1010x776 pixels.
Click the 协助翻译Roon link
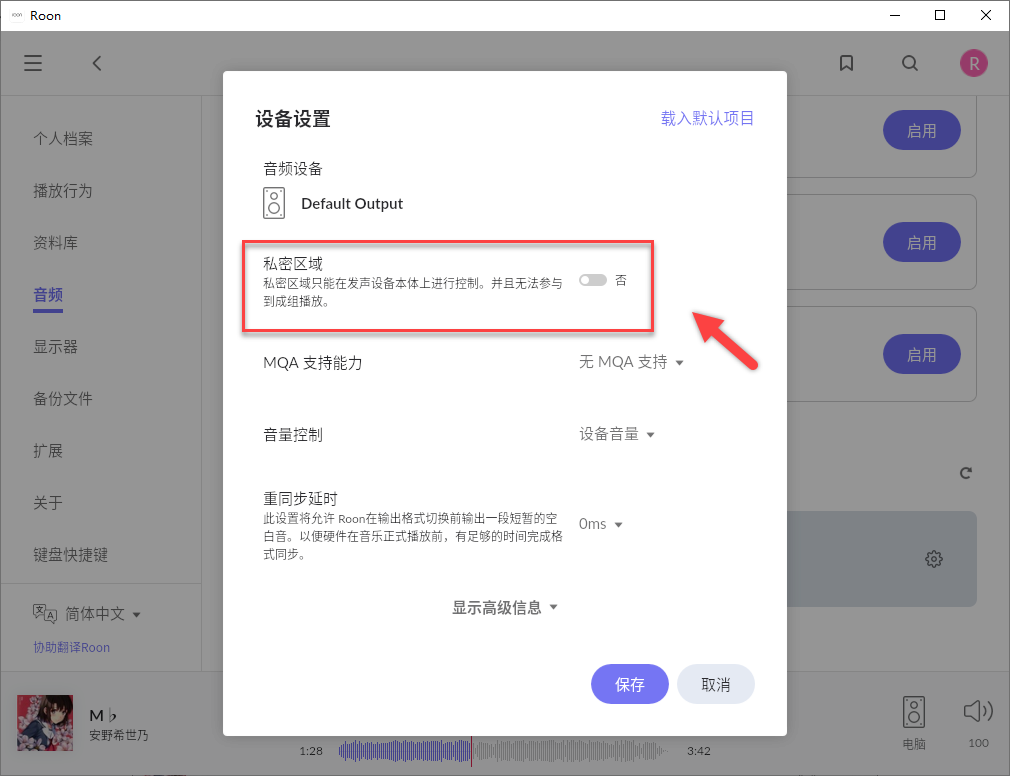[71, 647]
